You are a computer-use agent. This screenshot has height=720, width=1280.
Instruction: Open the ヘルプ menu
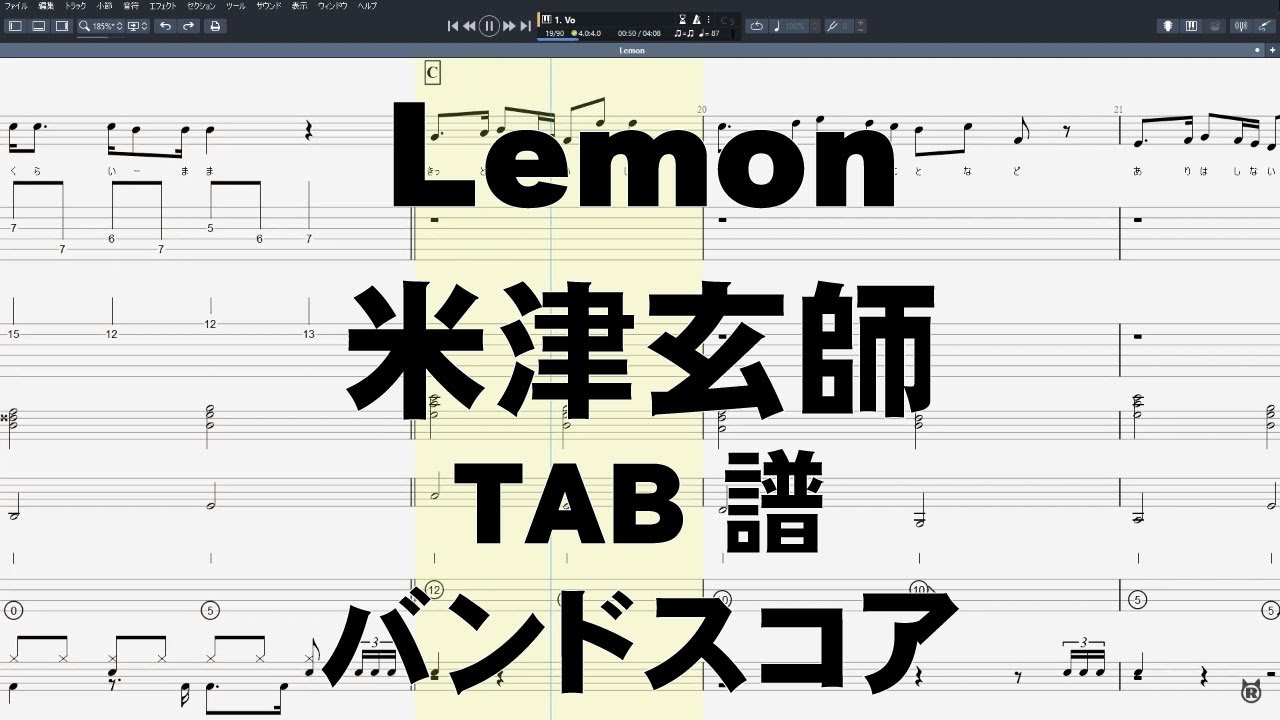368,6
